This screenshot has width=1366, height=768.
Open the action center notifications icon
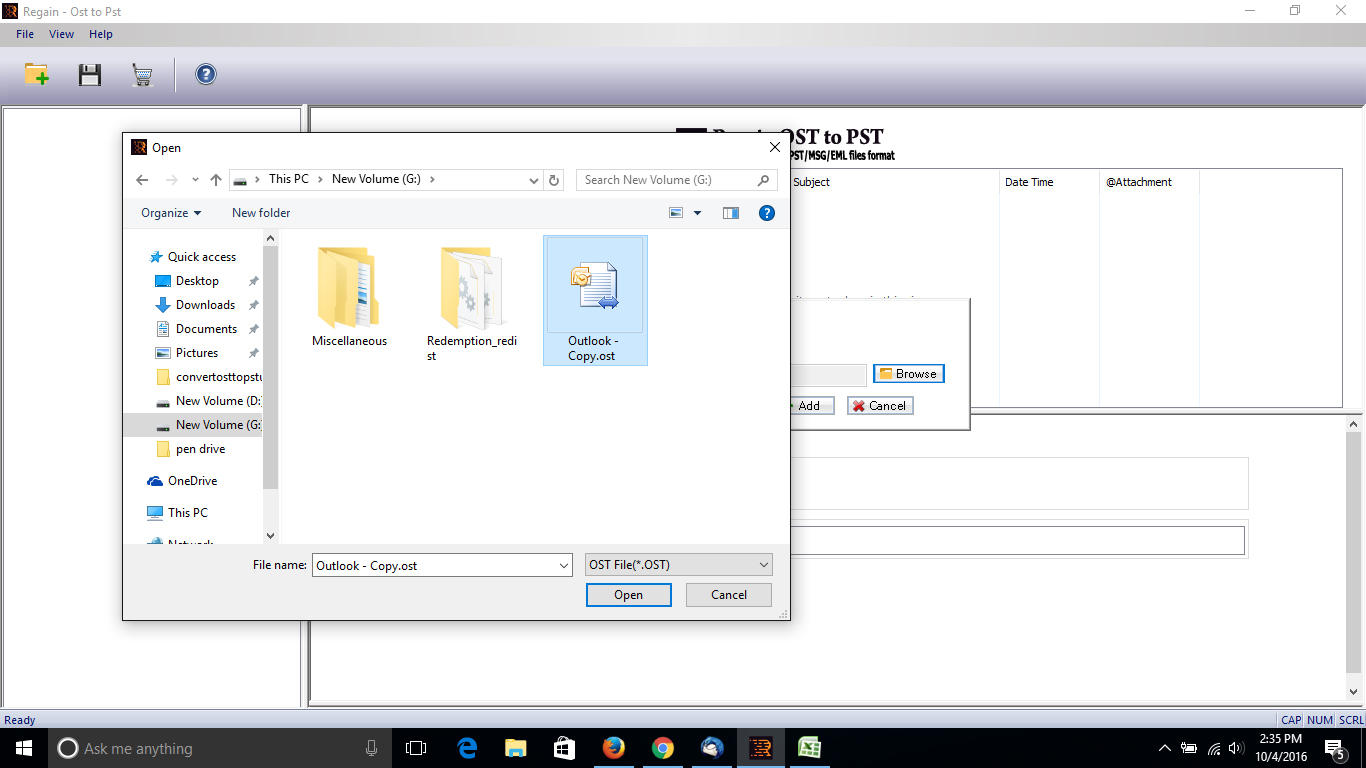[x=1334, y=748]
